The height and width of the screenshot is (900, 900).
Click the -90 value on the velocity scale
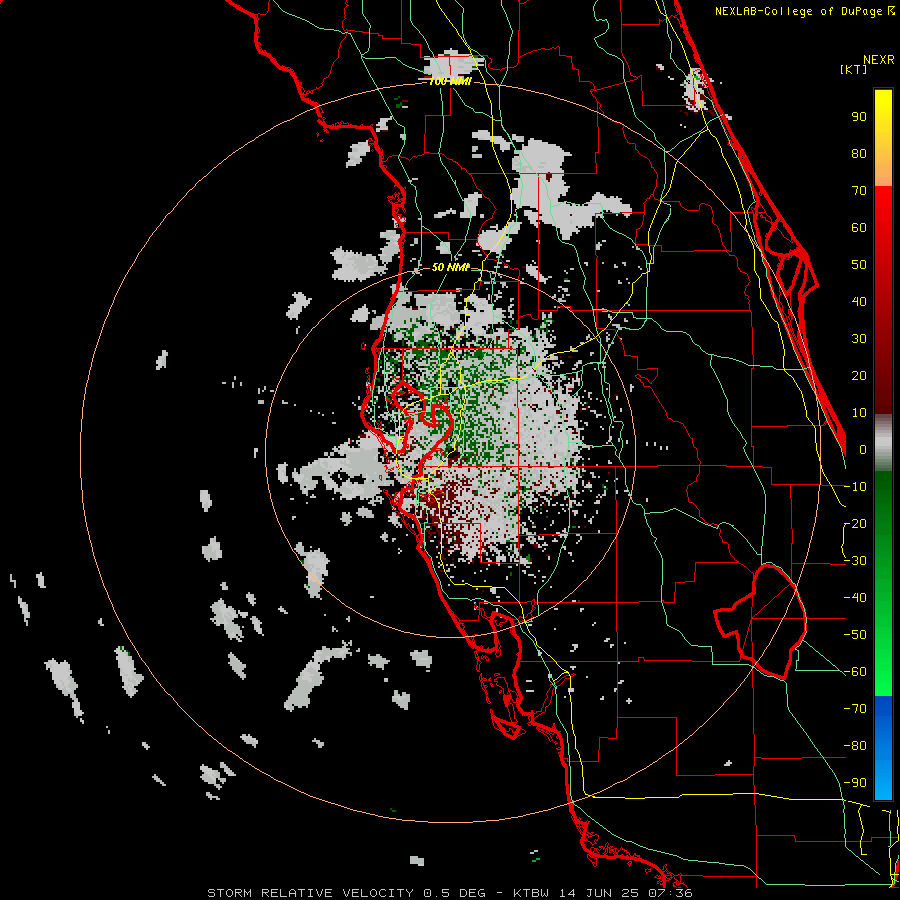[855, 783]
